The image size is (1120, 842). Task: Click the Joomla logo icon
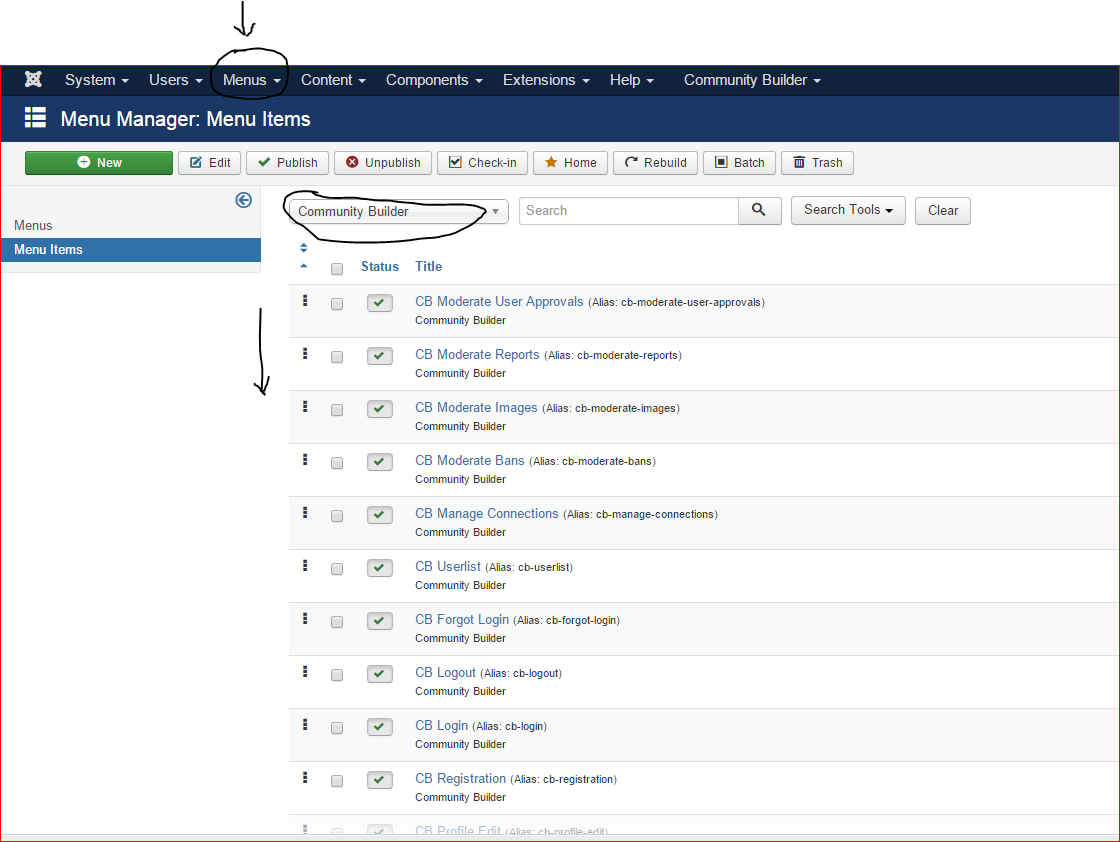[x=33, y=79]
